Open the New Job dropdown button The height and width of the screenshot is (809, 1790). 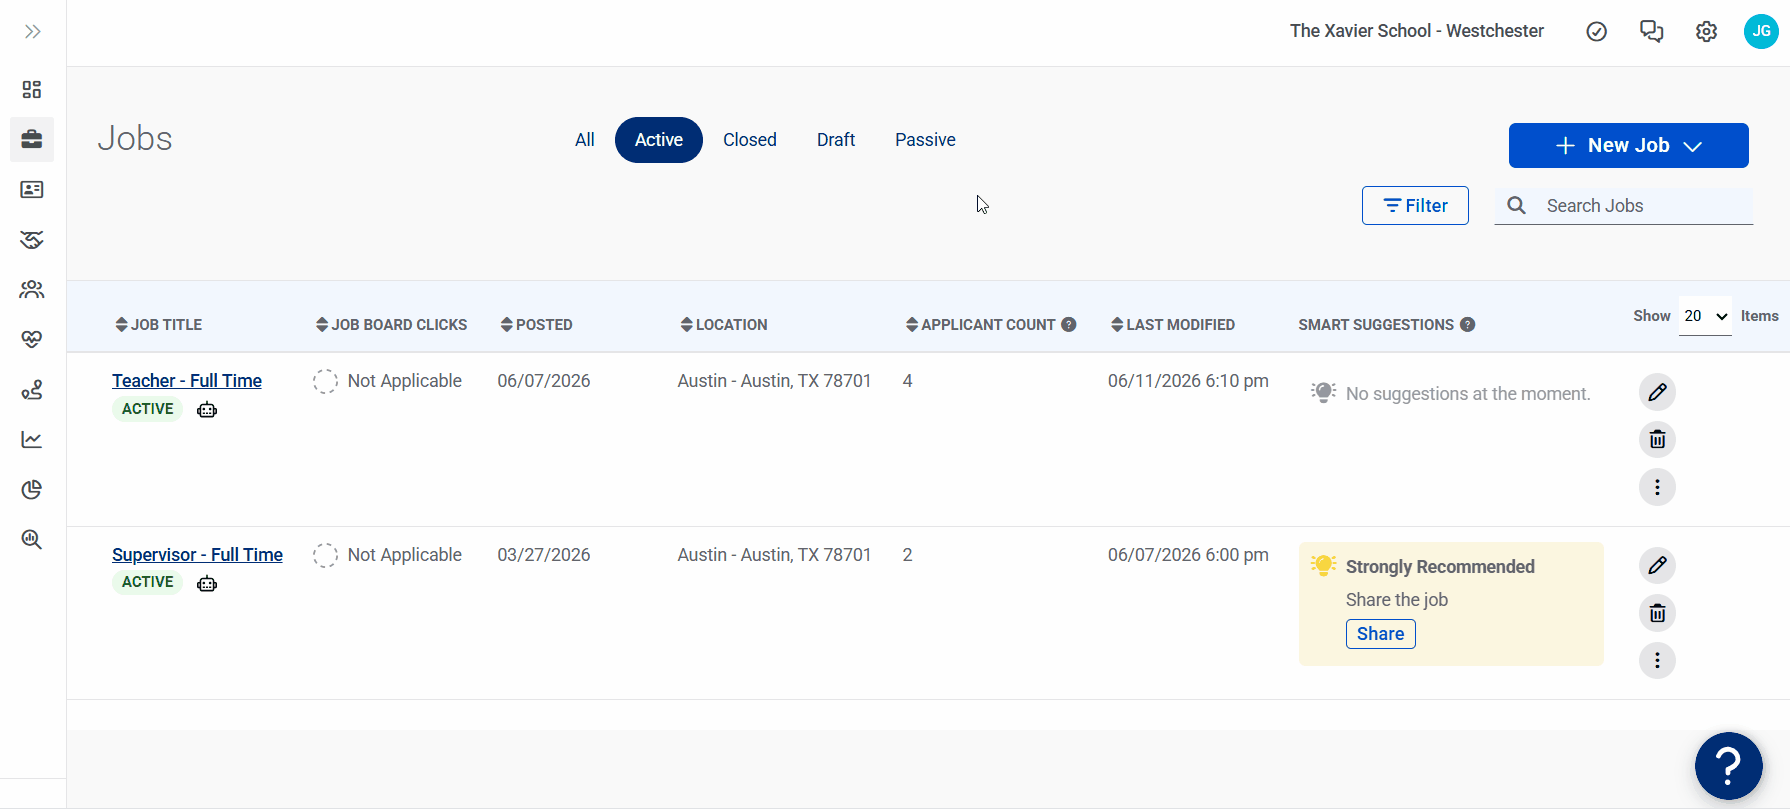pyautogui.click(x=1629, y=146)
